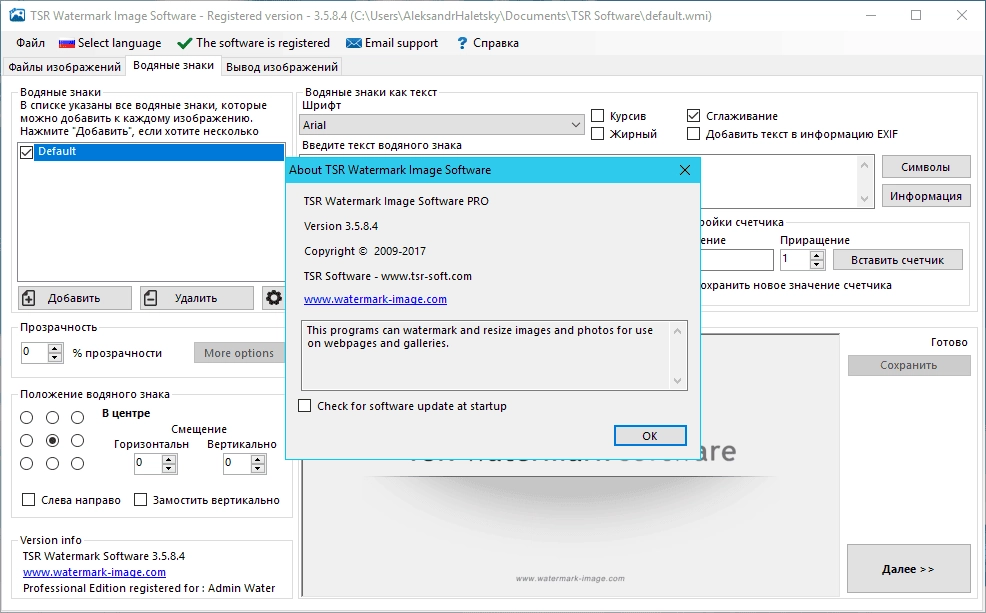Click the Далее >> button
The width and height of the screenshot is (986, 613).
[909, 568]
